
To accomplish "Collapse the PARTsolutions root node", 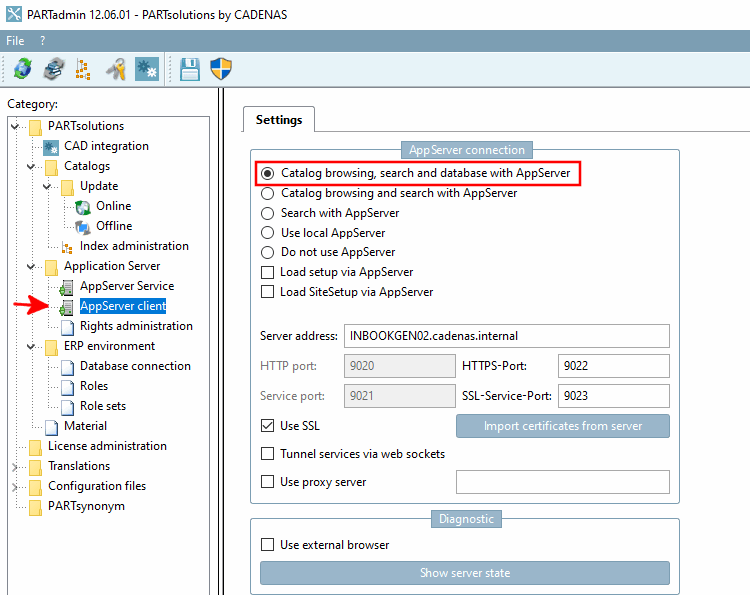I will pos(15,126).
